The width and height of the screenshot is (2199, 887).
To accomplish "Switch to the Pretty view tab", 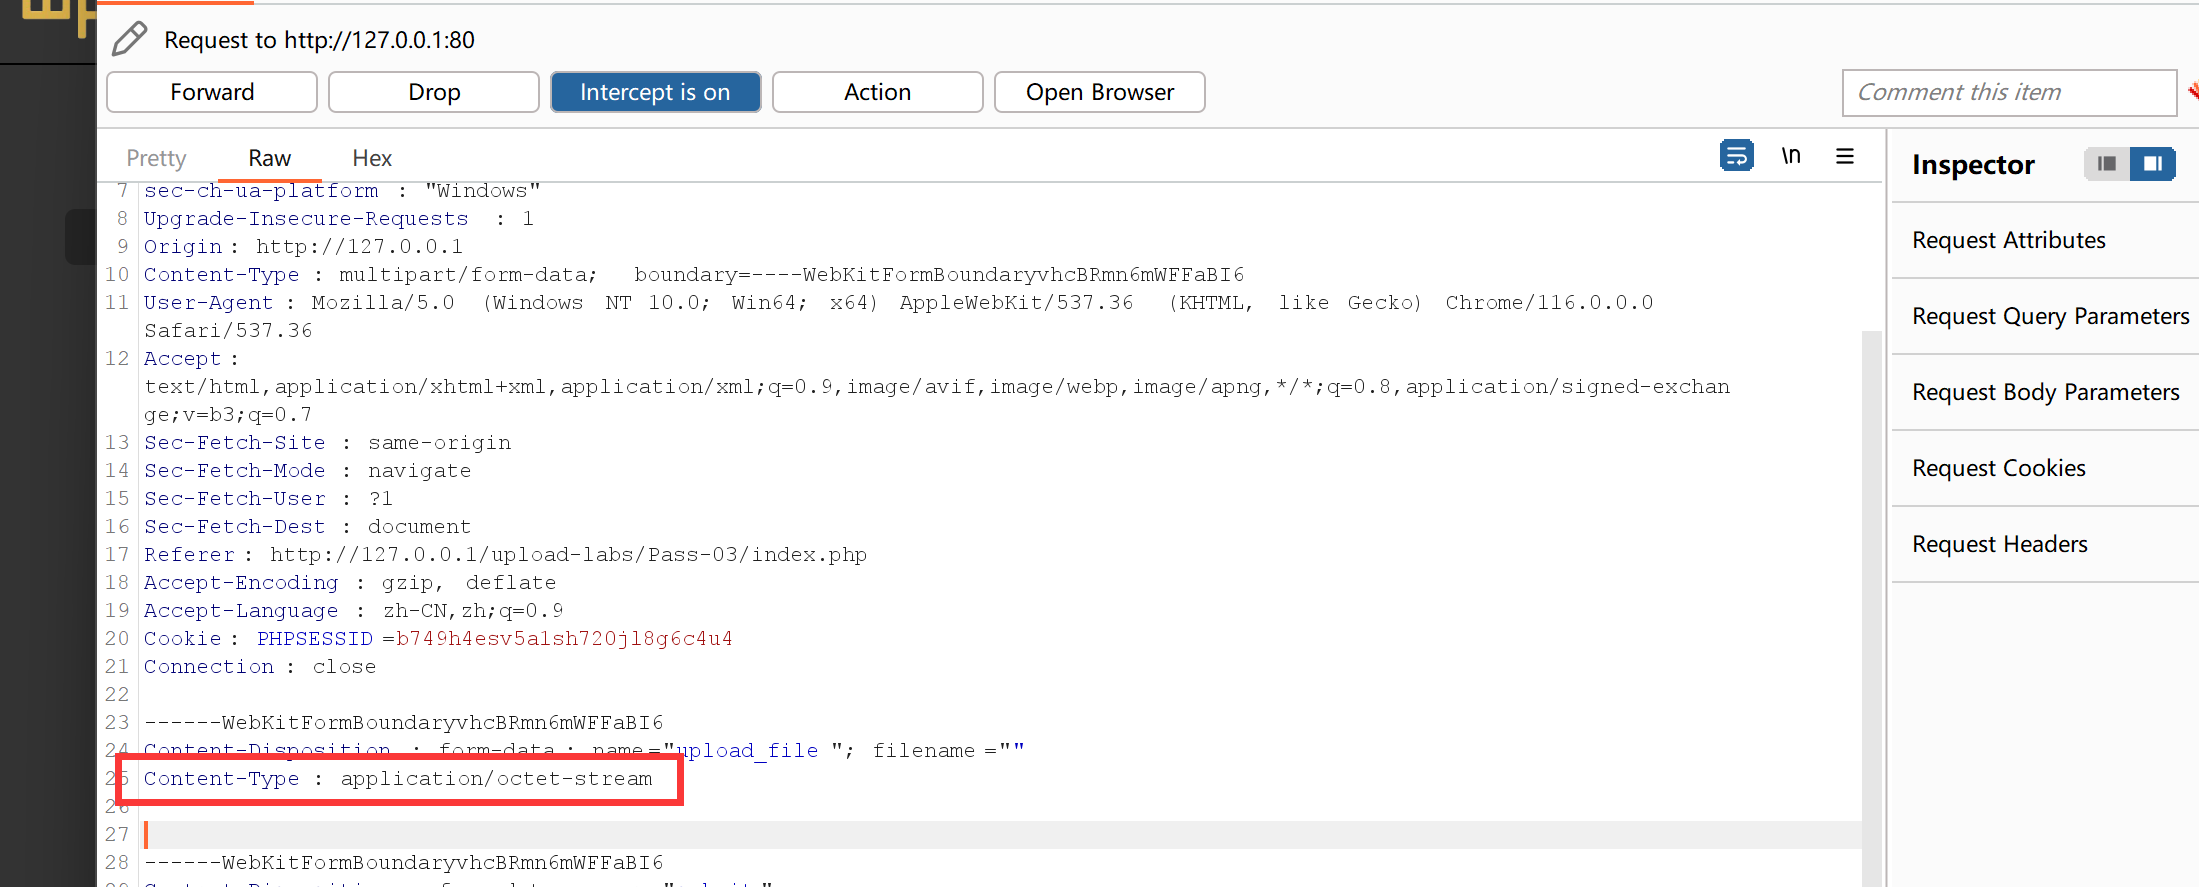I will [156, 158].
